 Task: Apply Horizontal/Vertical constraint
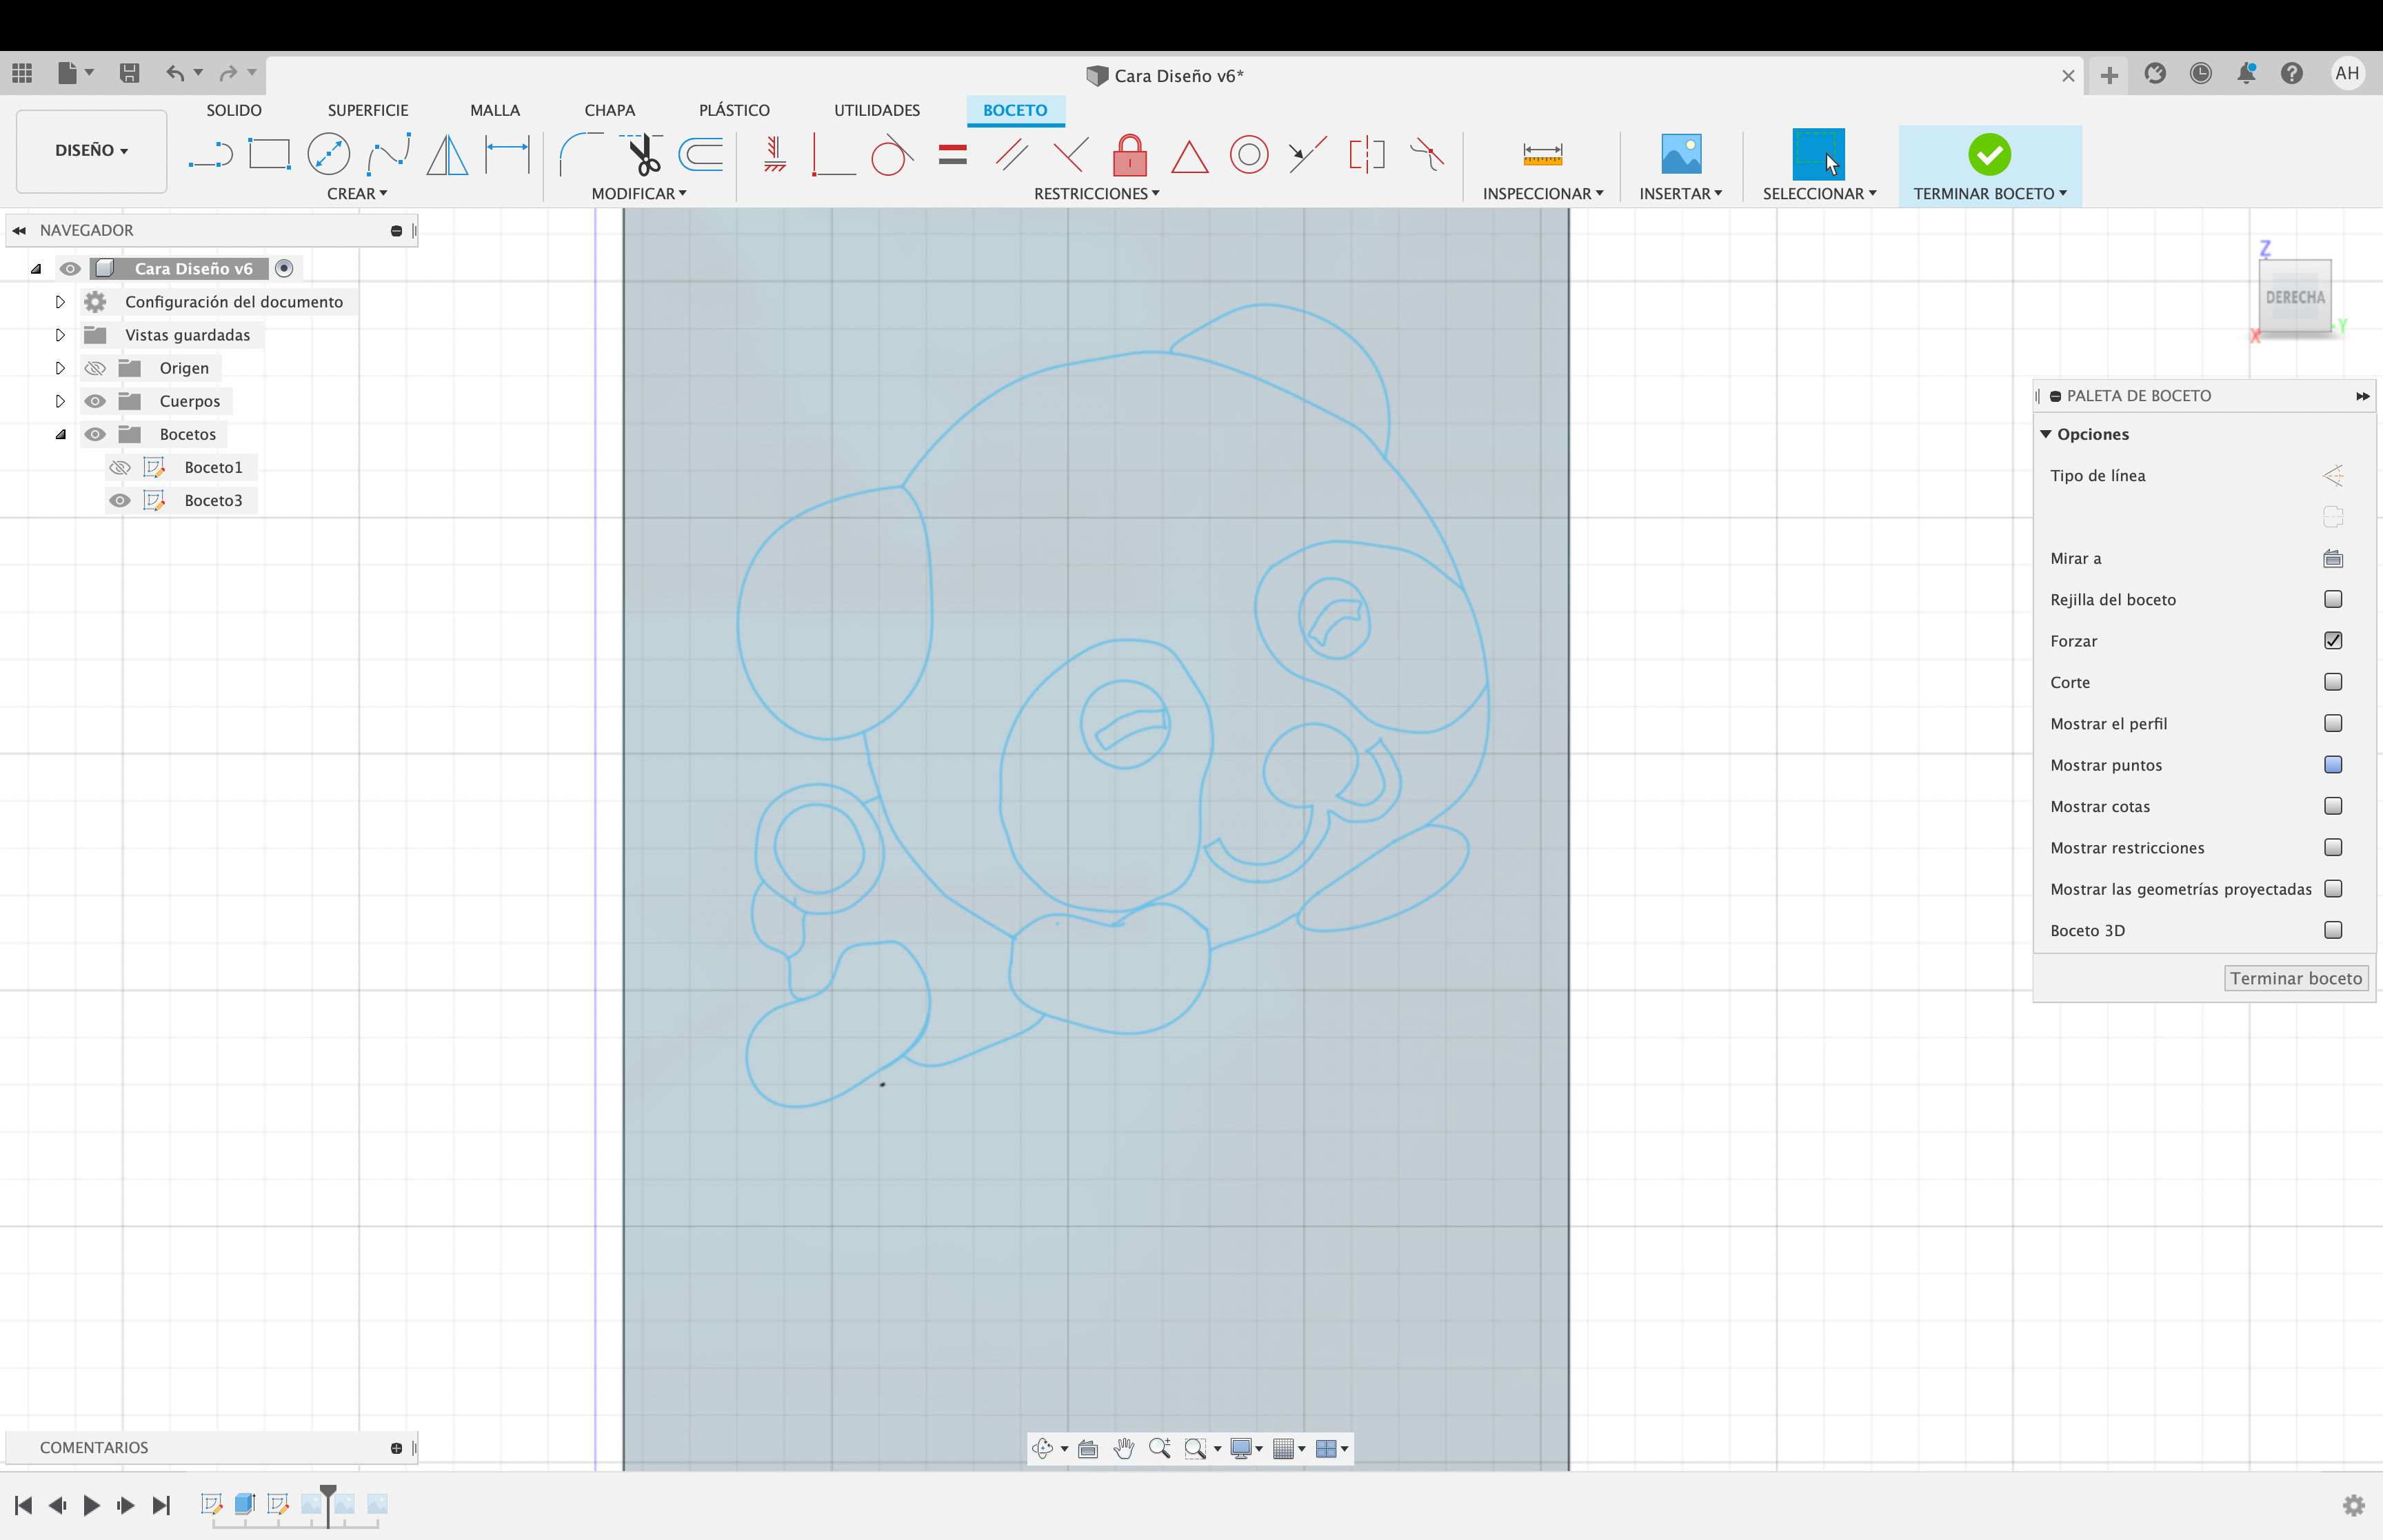pos(774,154)
